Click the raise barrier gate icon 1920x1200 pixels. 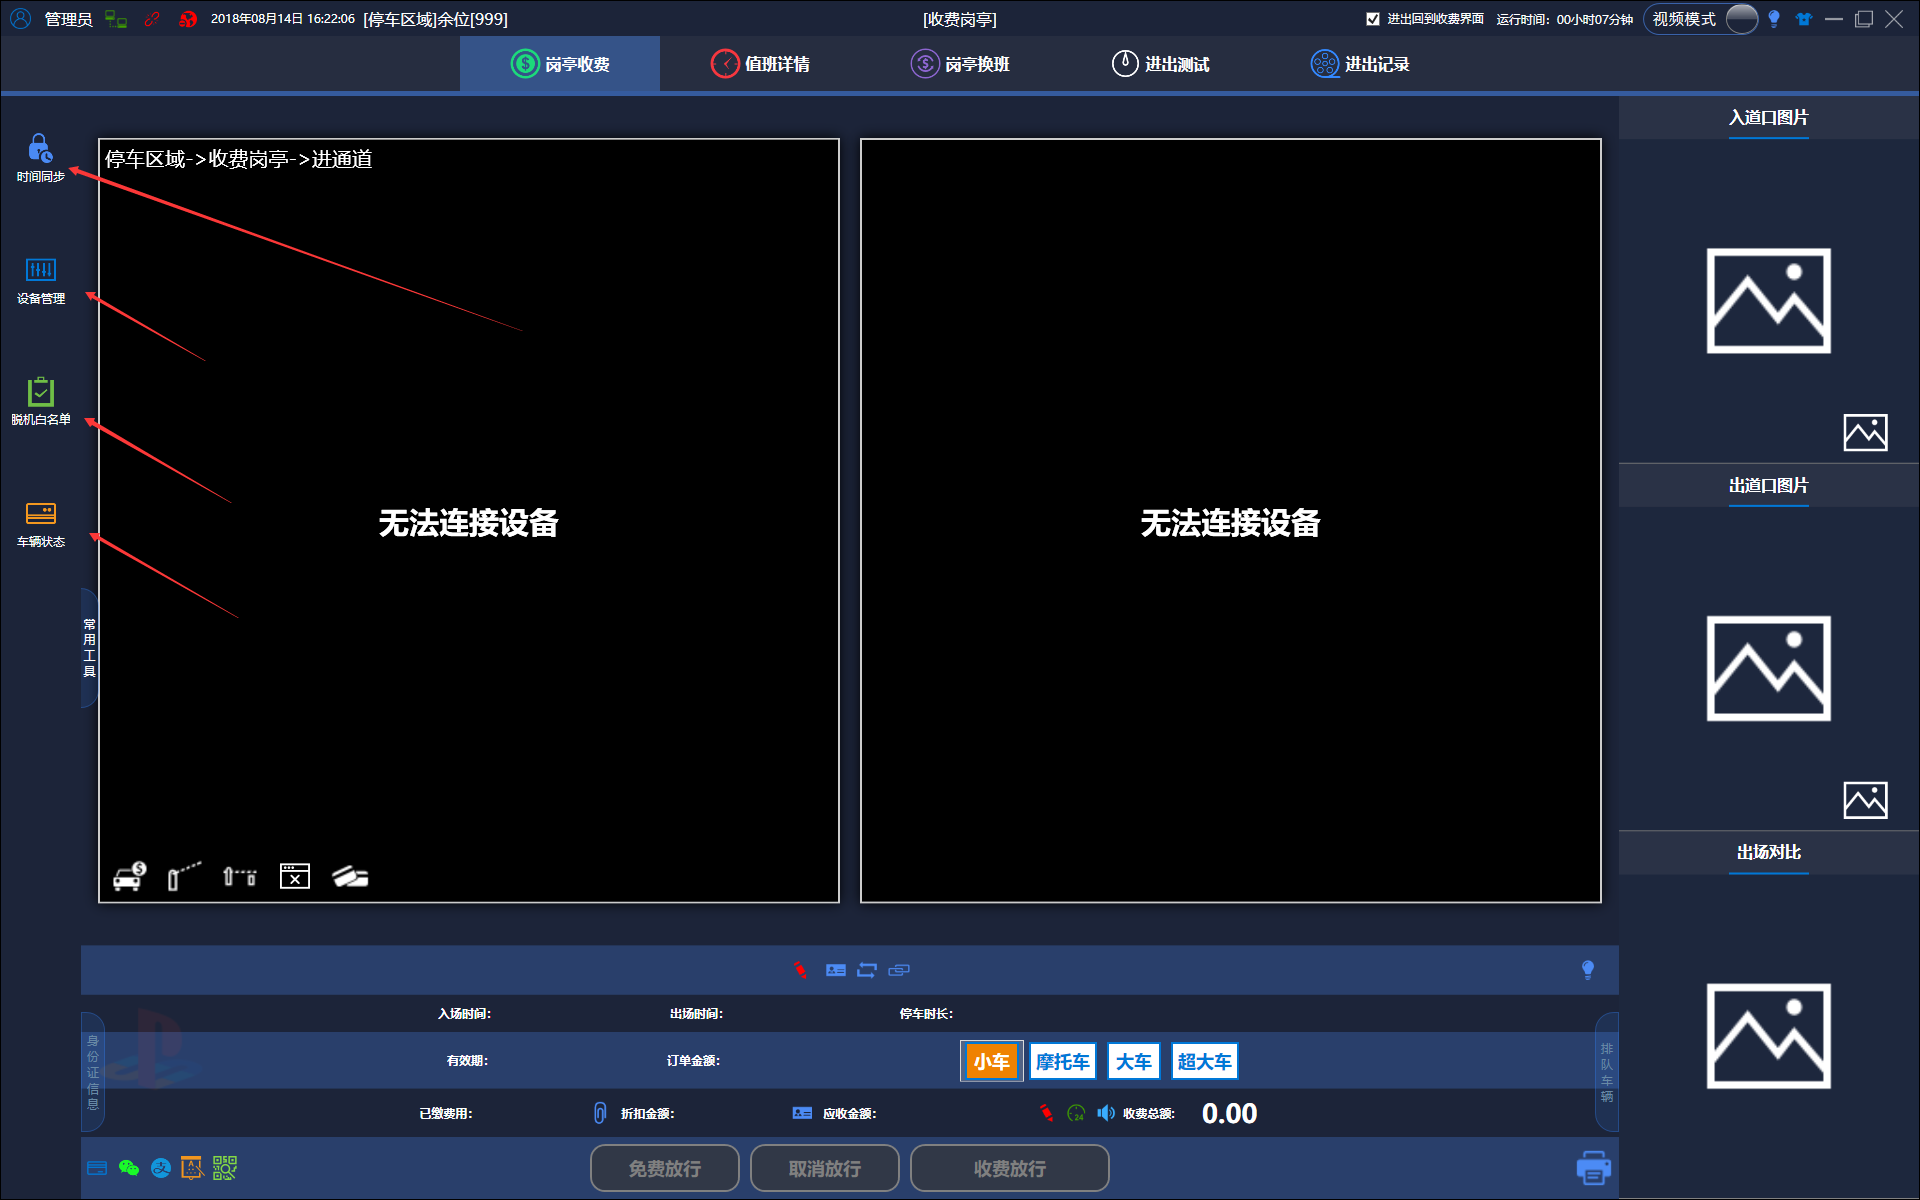pyautogui.click(x=184, y=876)
